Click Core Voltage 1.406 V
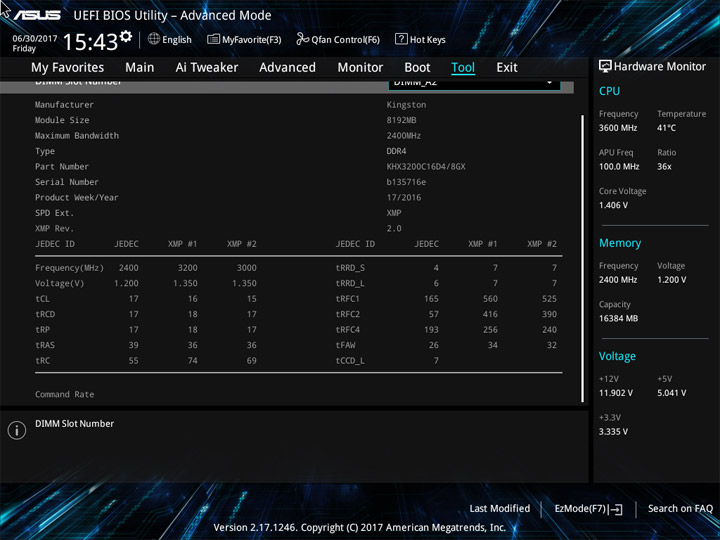This screenshot has width=720, height=540. [613, 205]
